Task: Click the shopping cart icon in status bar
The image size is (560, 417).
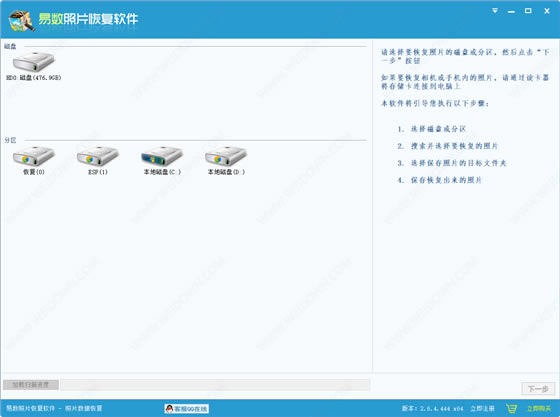Action: (x=511, y=408)
